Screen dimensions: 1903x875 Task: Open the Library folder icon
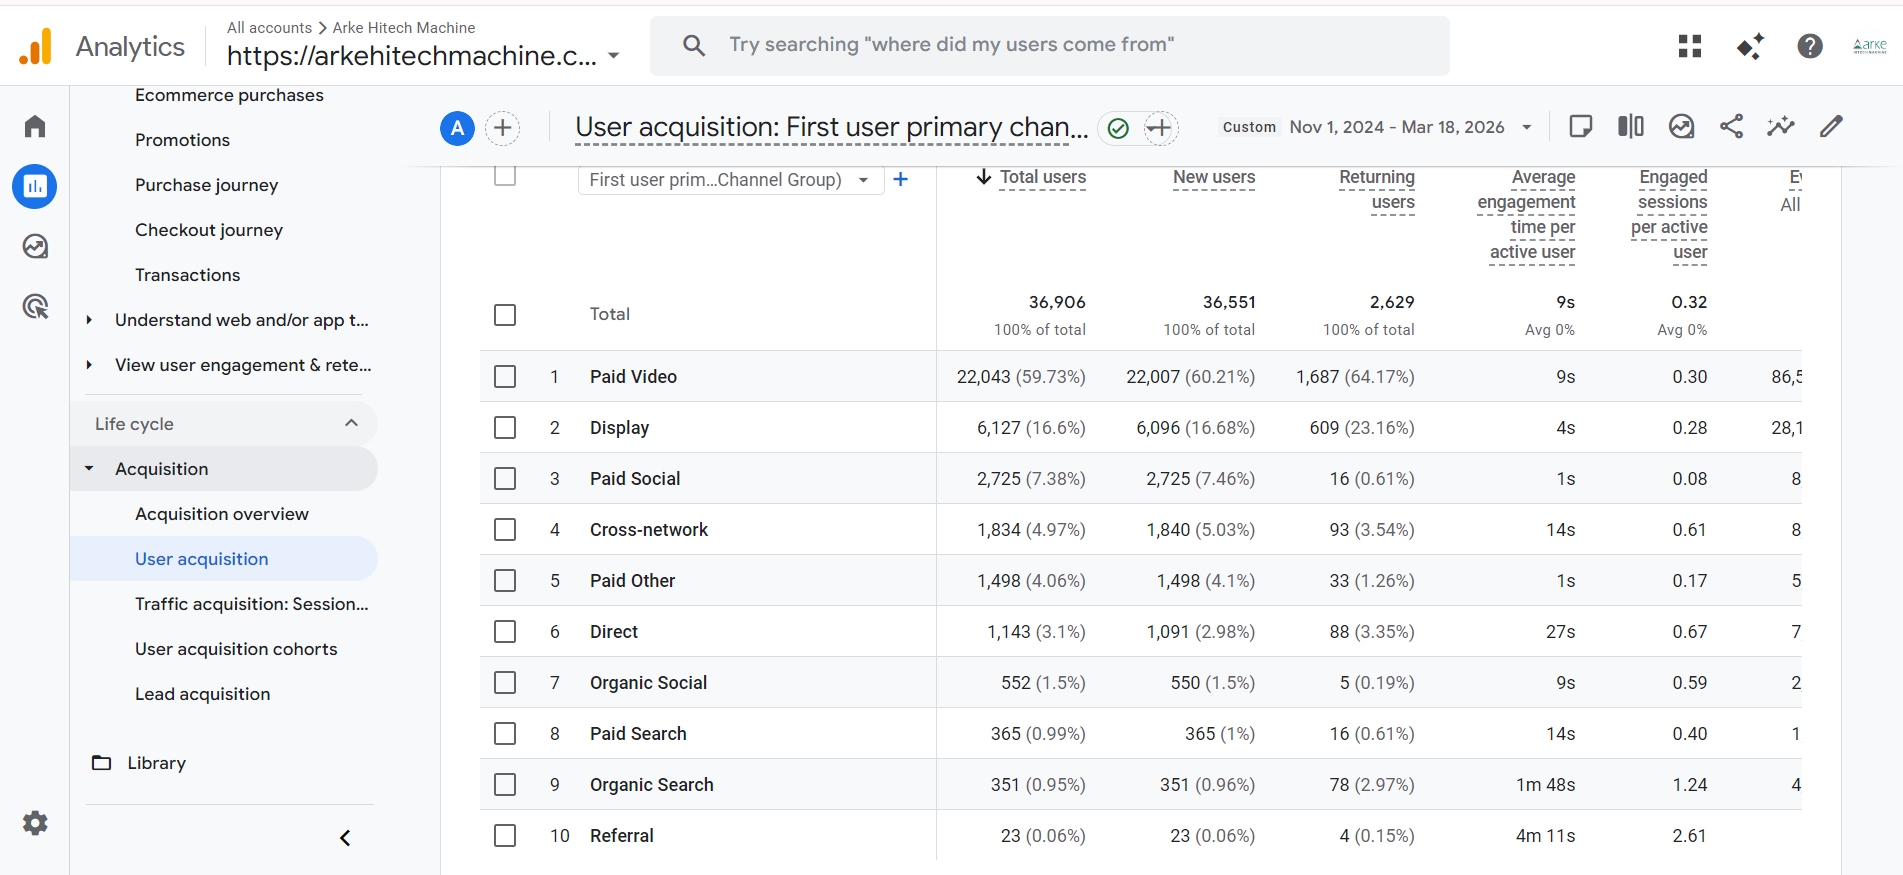point(102,763)
